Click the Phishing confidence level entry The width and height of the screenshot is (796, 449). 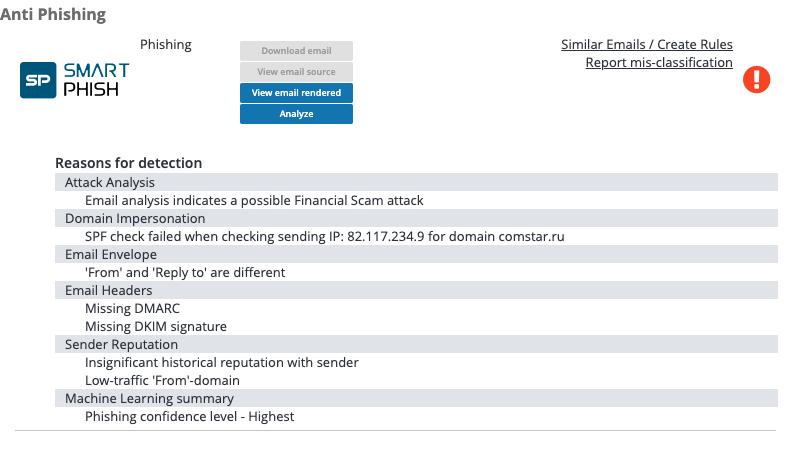[189, 416]
